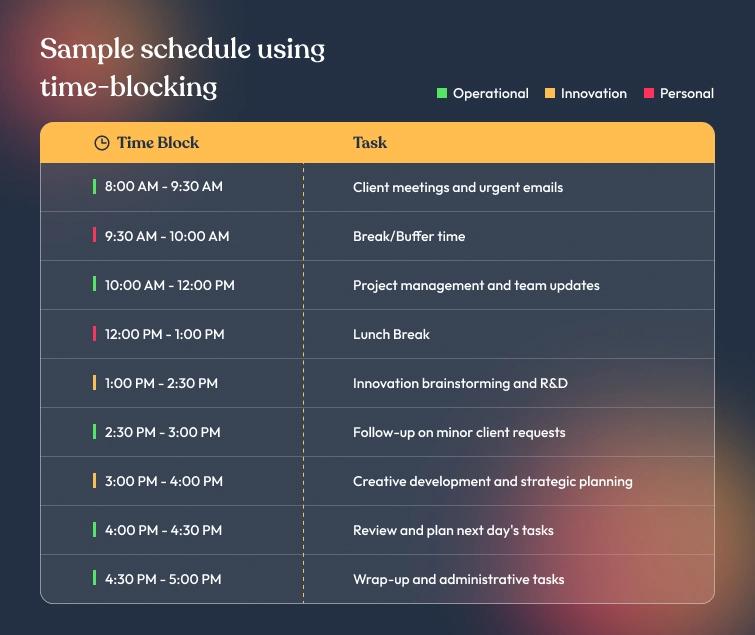Click the Break/Buffer time task
The width and height of the screenshot is (755, 635).
pyautogui.click(x=408, y=236)
